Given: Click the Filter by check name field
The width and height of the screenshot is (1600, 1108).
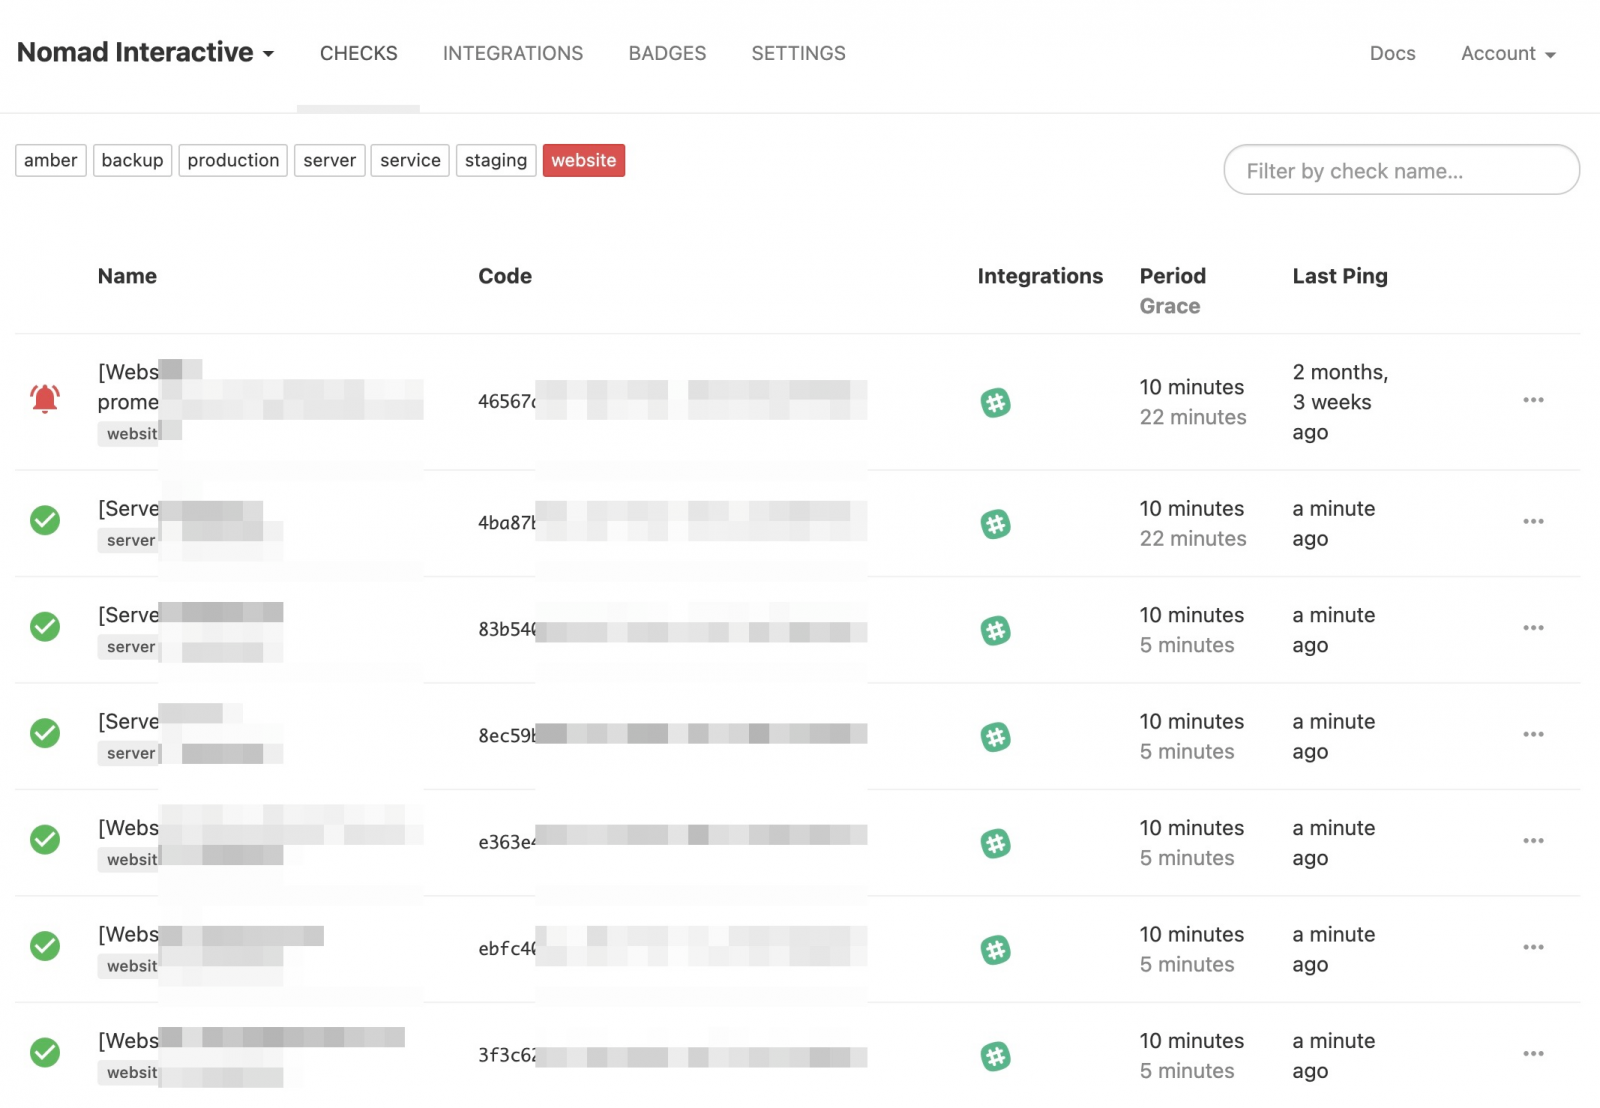Looking at the screenshot, I should 1401,171.
